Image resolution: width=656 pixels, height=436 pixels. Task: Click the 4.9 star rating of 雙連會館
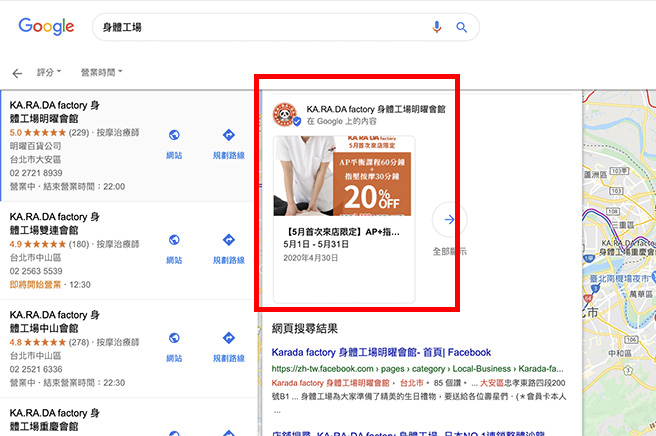tap(38, 244)
